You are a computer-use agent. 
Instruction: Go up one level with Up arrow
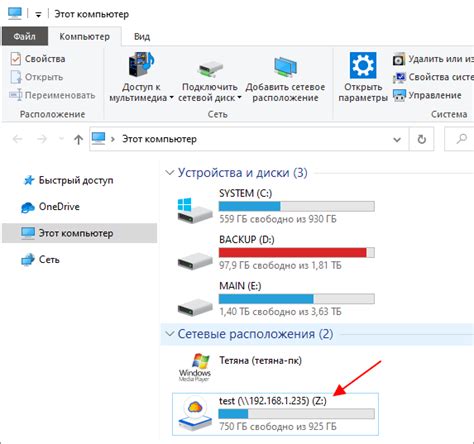coord(78,139)
